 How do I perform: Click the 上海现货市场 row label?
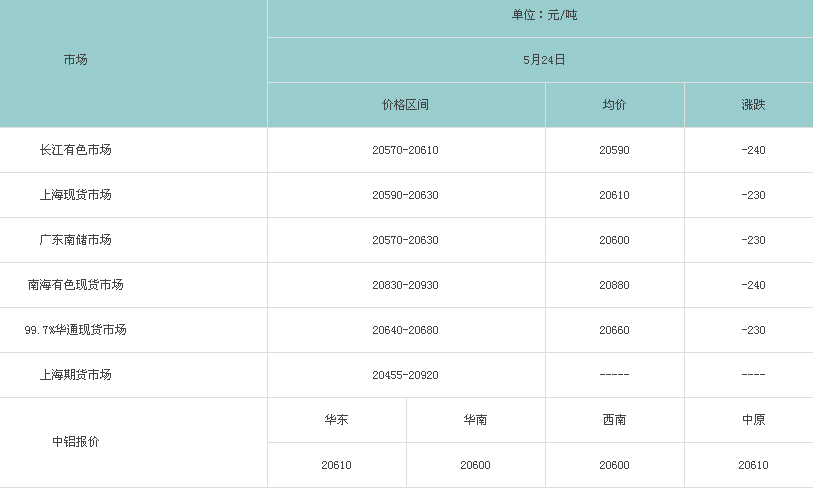click(75, 195)
